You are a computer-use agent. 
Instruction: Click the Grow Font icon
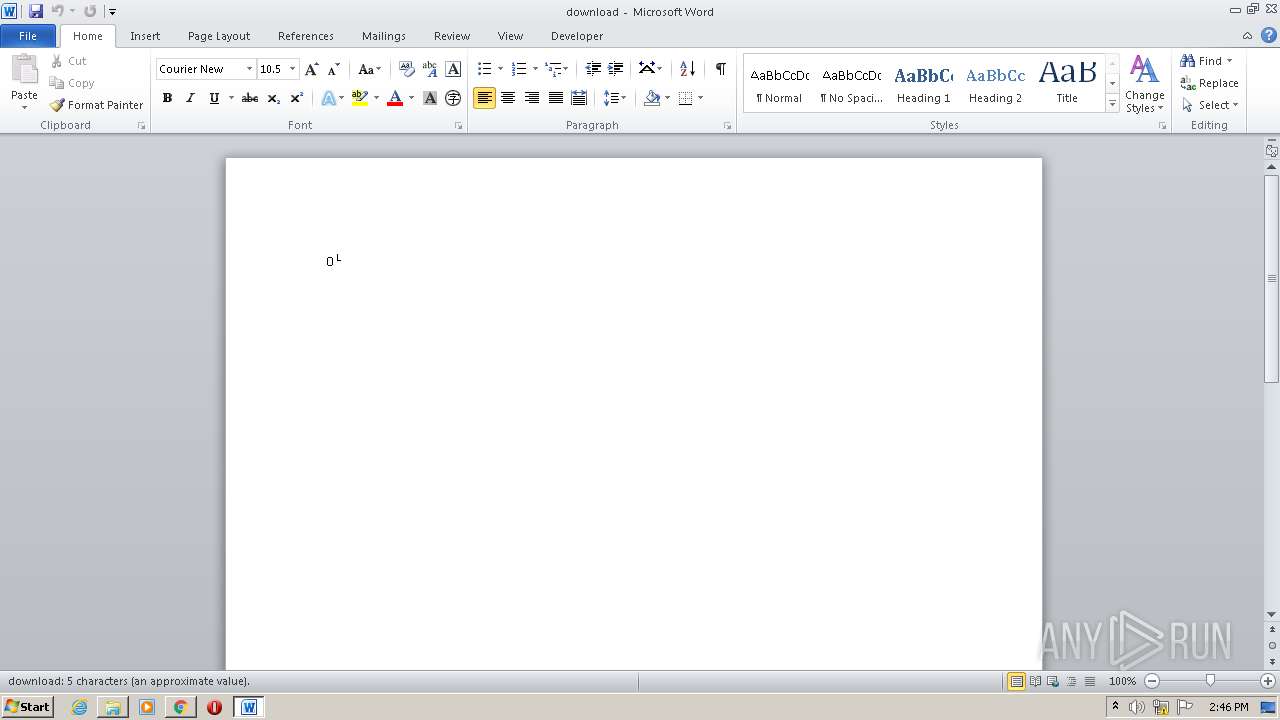pyautogui.click(x=312, y=69)
